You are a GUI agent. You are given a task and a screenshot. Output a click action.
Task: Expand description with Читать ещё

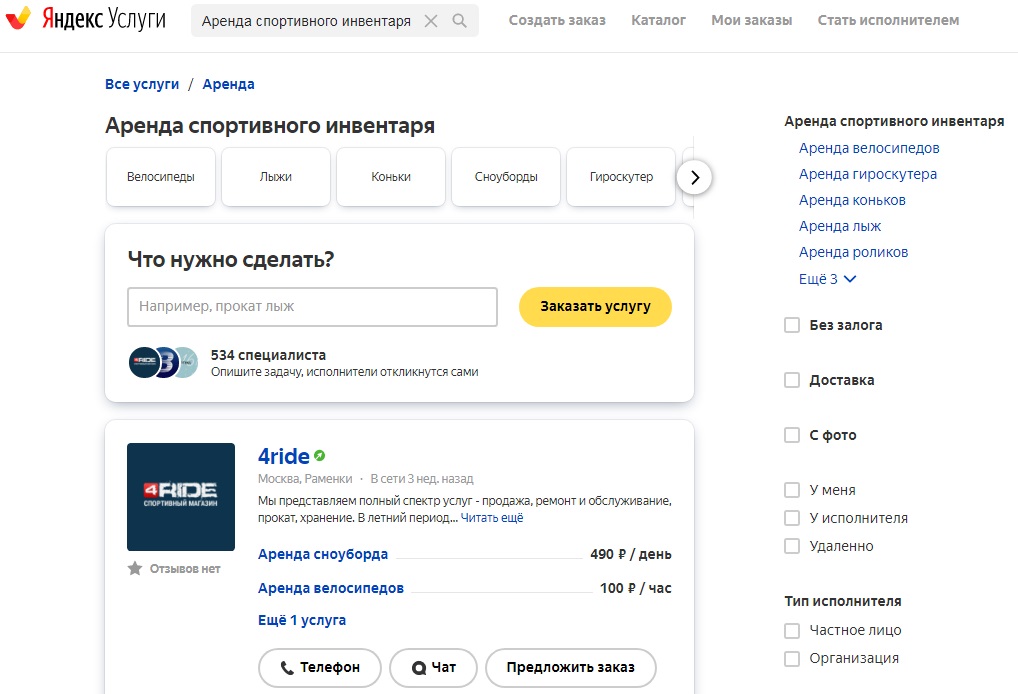point(491,518)
